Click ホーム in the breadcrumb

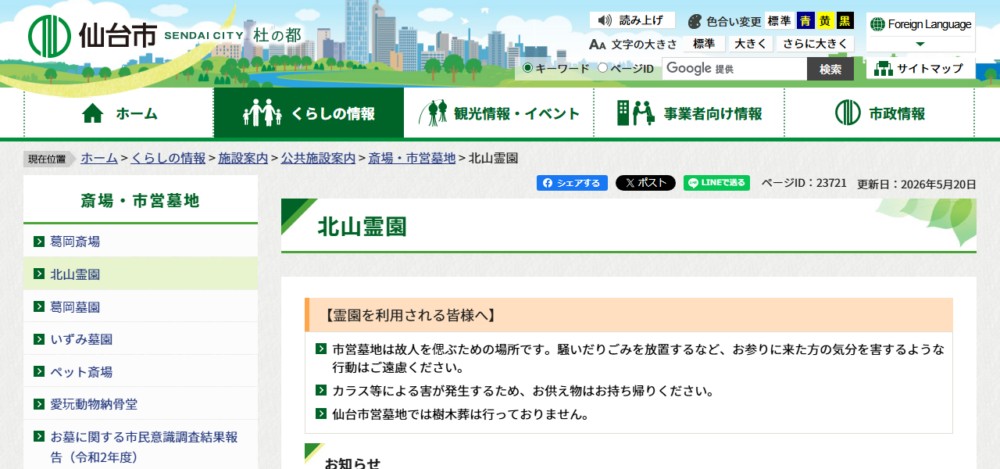point(99,158)
